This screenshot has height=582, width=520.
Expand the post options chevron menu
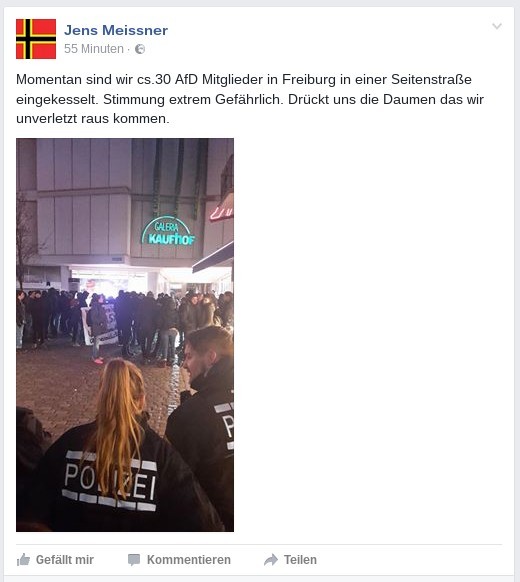[x=497, y=26]
